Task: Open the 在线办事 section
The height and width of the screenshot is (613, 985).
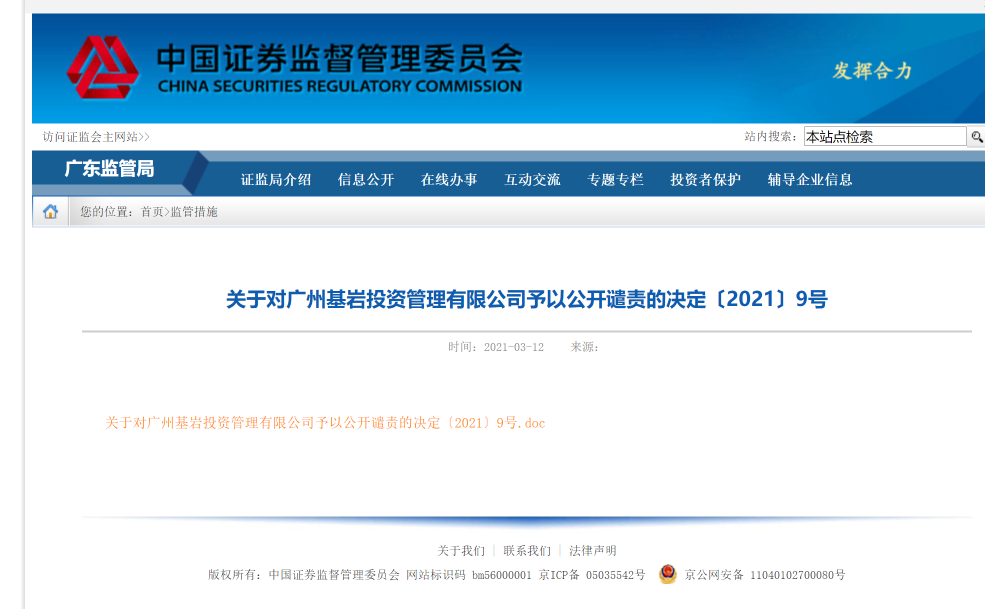Action: pos(447,177)
